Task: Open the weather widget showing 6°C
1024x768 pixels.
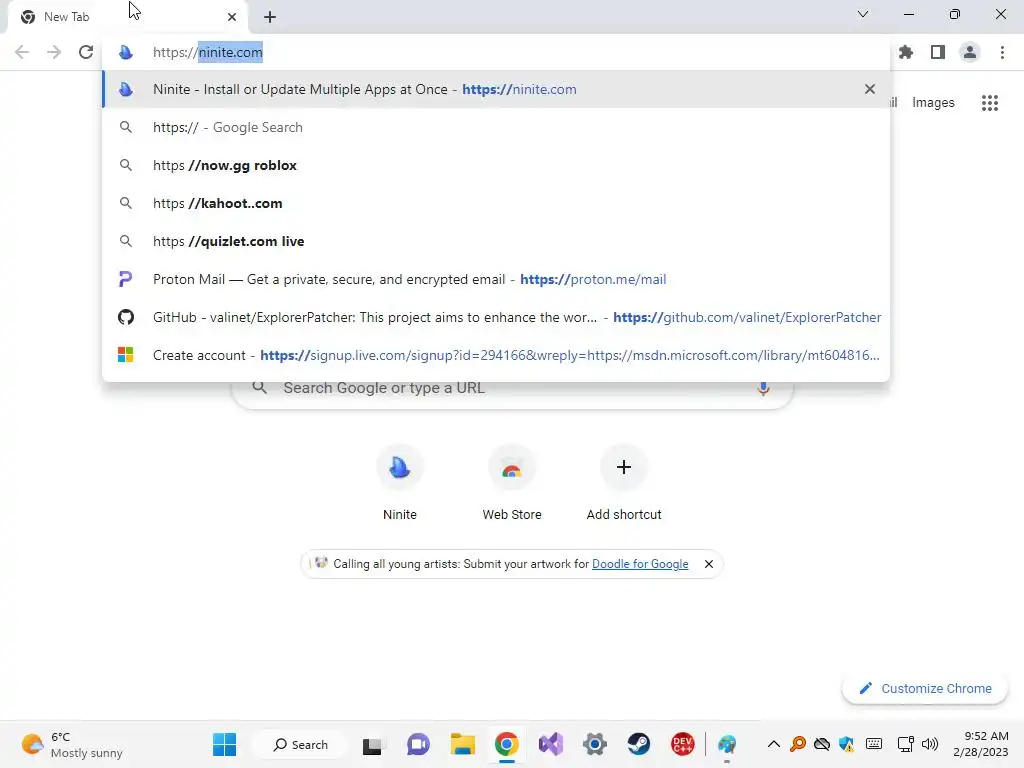Action: [x=72, y=744]
